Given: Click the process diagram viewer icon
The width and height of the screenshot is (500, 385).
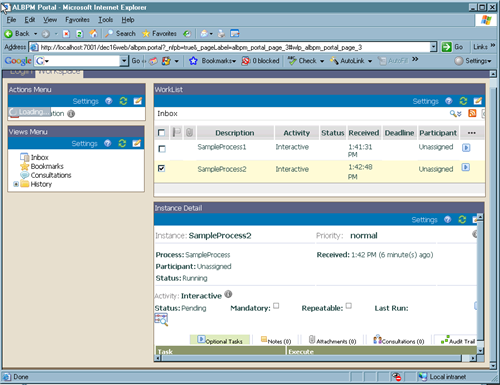Looking at the screenshot, I should 161,320.
